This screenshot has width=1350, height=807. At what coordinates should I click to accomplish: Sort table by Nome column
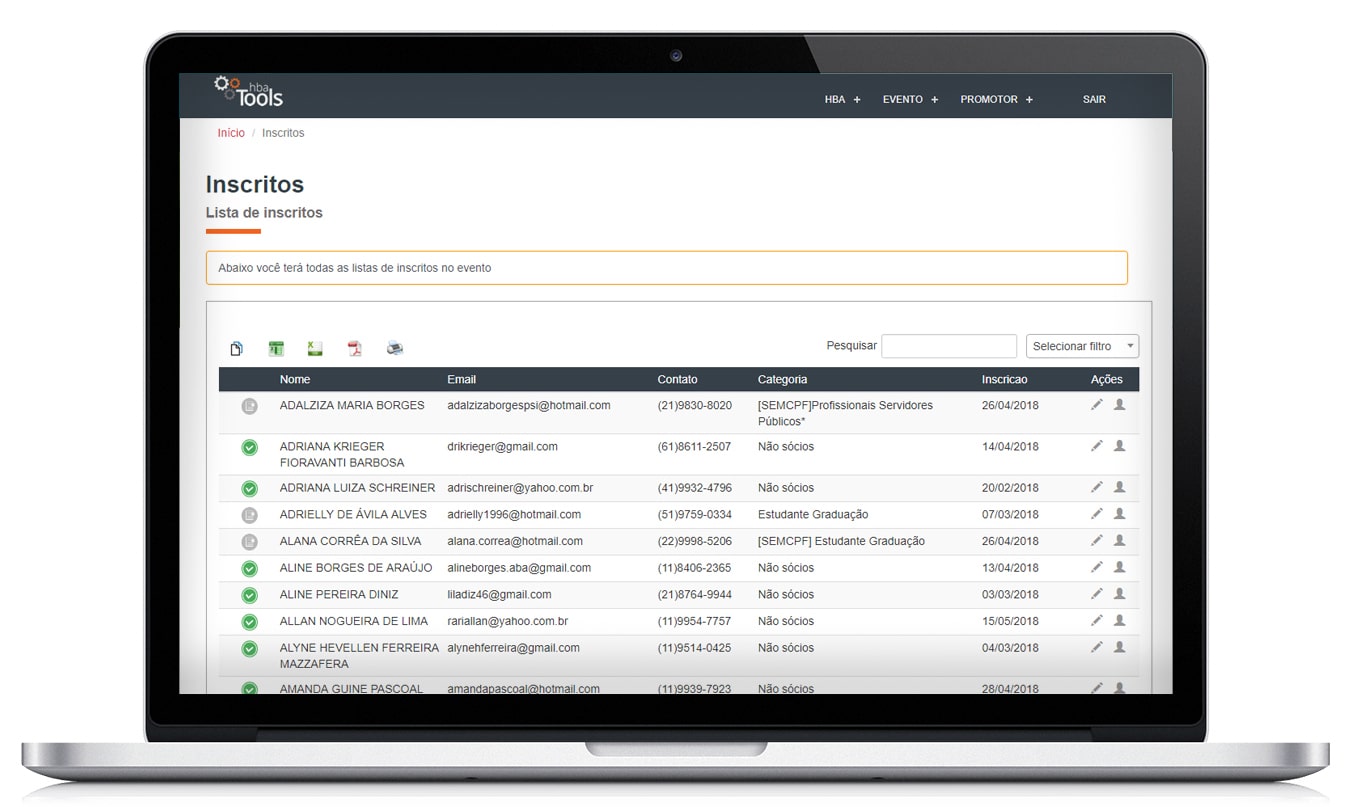tap(295, 379)
